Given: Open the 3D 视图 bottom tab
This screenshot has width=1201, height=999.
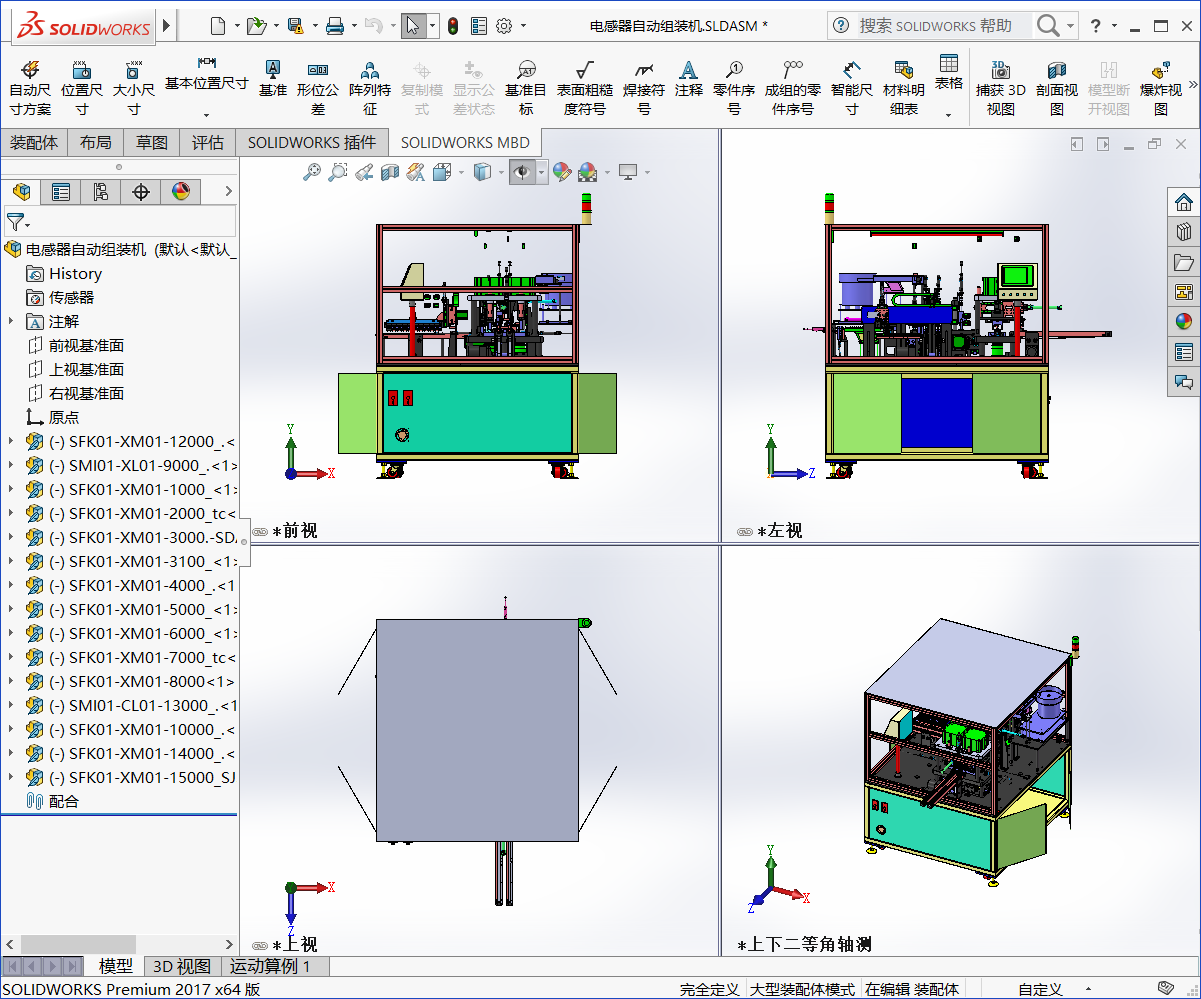Looking at the screenshot, I should pos(181,966).
